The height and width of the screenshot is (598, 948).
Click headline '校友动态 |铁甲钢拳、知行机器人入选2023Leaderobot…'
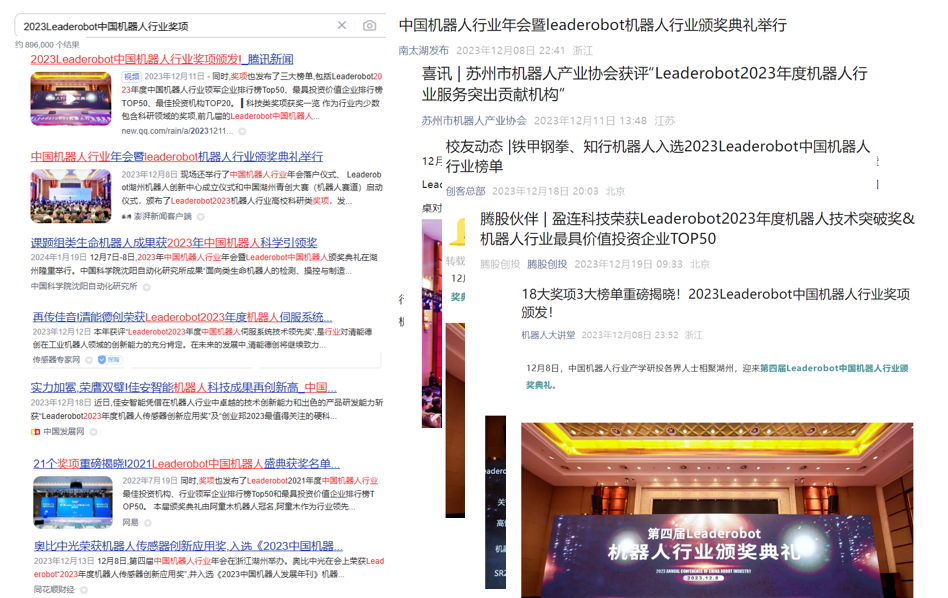(658, 156)
